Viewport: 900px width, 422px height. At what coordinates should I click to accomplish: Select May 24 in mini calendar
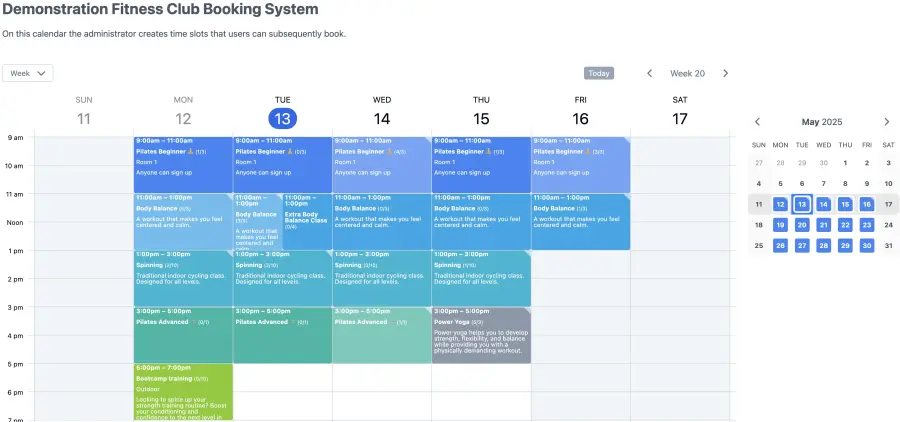click(889, 225)
